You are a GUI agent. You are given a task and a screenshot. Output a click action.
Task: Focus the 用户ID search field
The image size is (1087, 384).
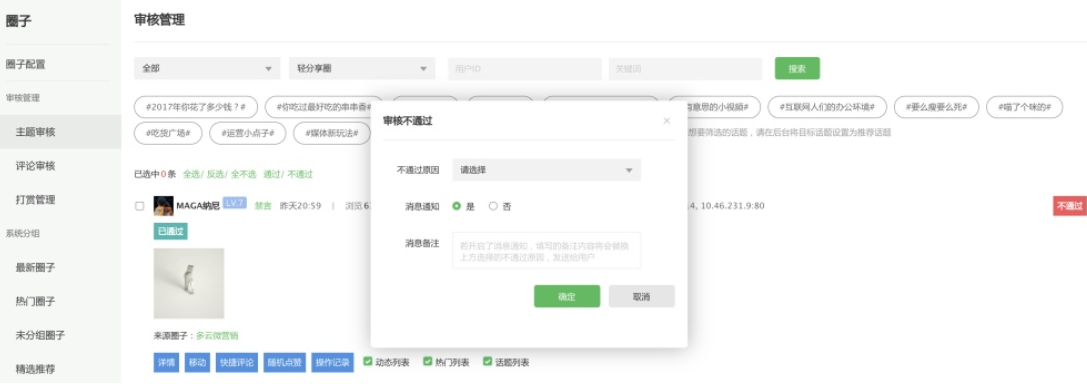click(525, 69)
